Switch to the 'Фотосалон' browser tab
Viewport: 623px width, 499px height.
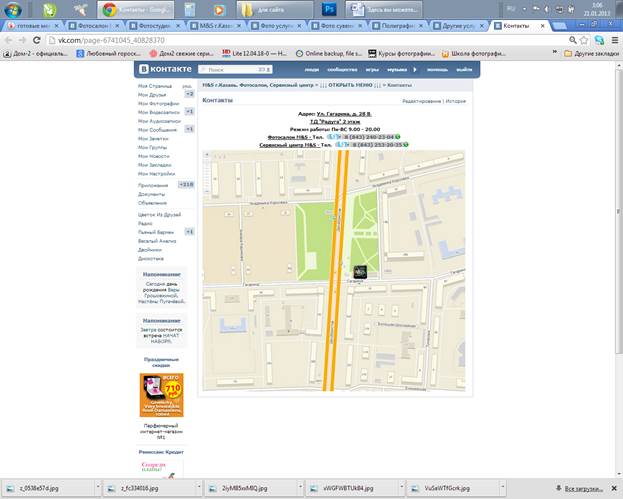(x=94, y=26)
